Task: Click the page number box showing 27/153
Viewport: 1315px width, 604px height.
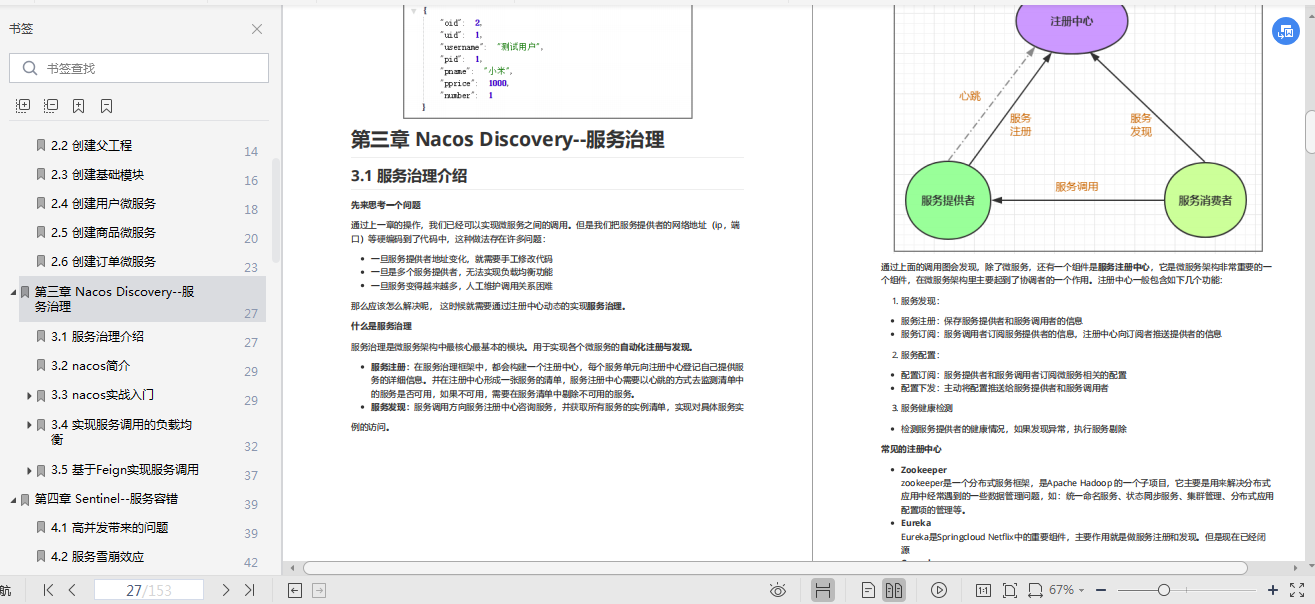Action: (149, 590)
